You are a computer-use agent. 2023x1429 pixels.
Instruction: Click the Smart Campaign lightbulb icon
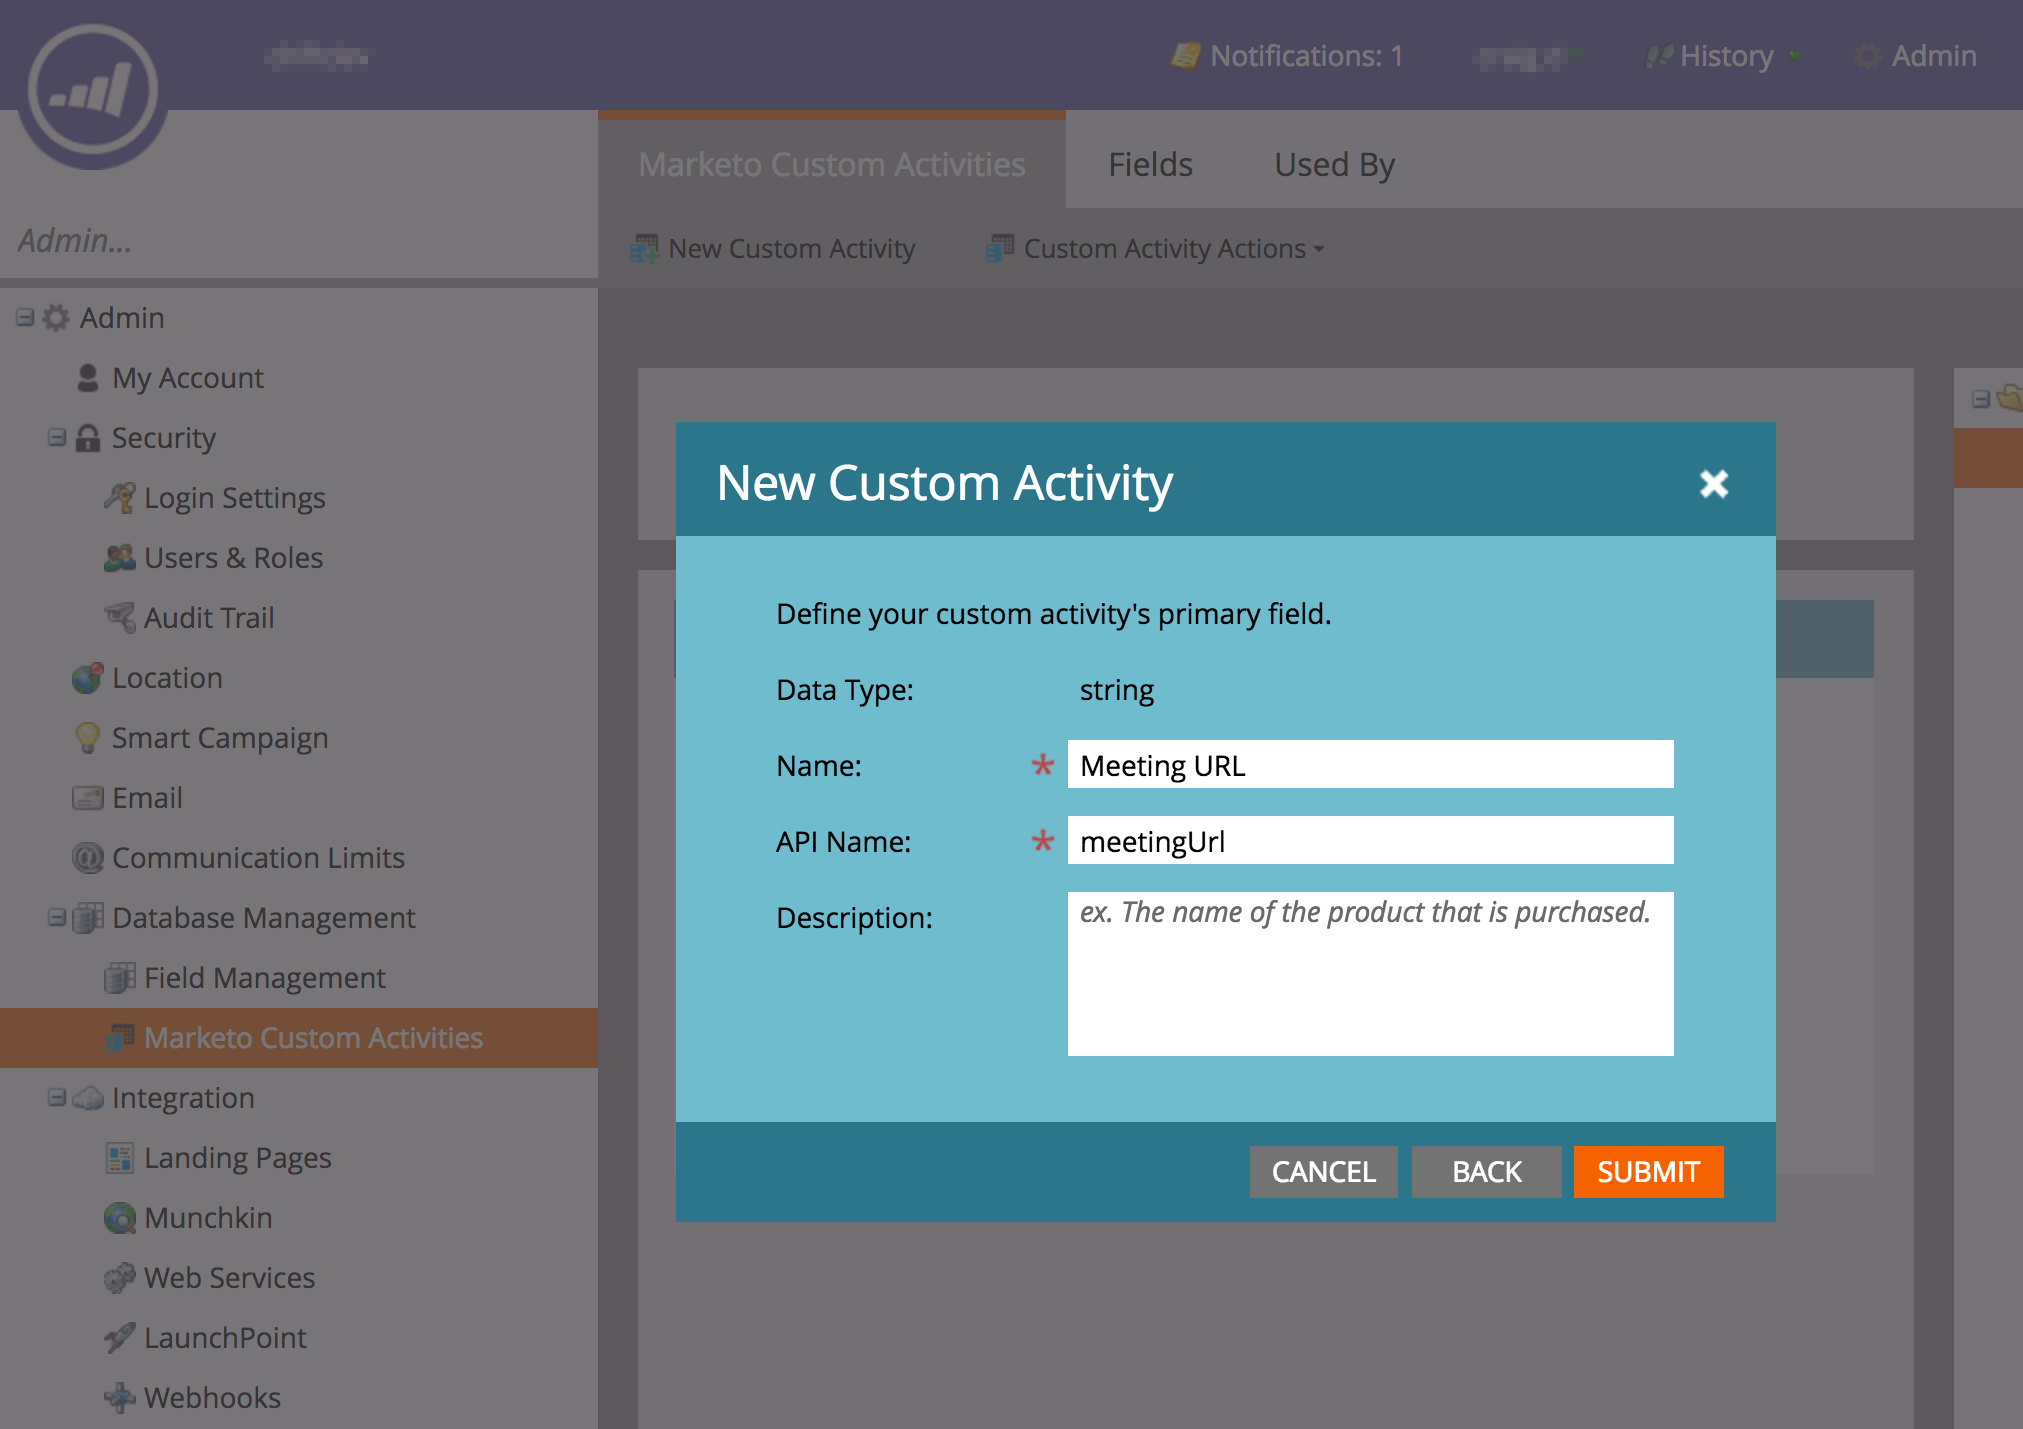click(x=88, y=738)
